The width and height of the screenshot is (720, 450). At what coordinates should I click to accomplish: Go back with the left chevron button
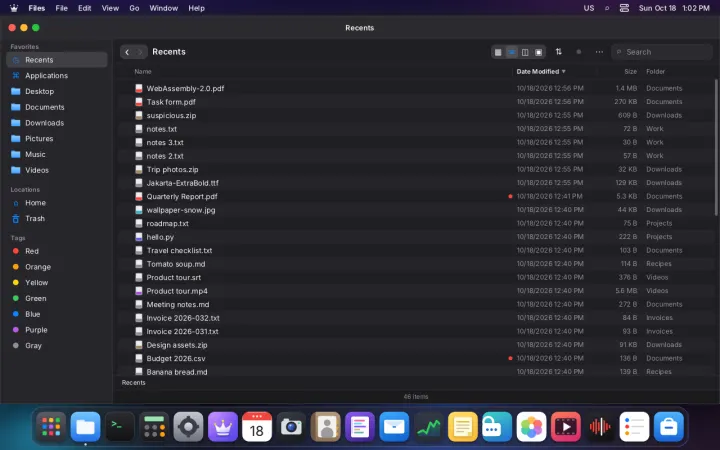pyautogui.click(x=127, y=52)
